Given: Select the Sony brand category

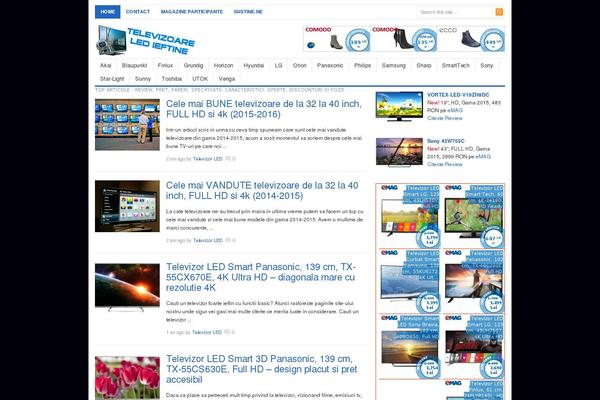Looking at the screenshot, I should tap(486, 65).
